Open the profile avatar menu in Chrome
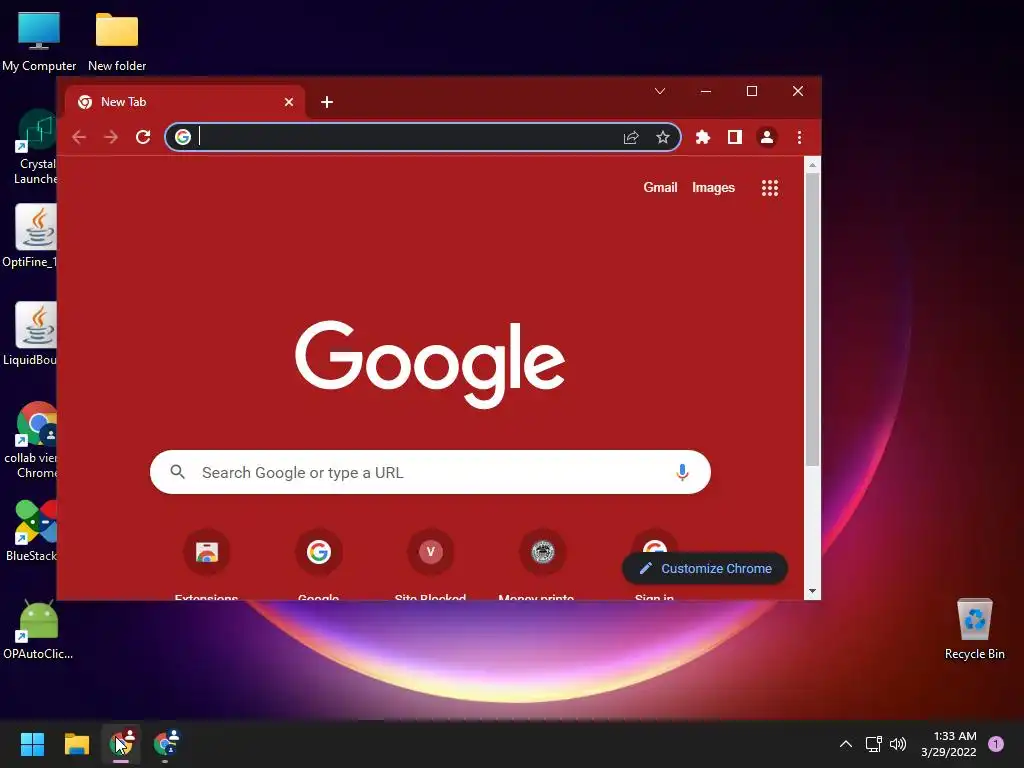Viewport: 1024px width, 768px height. [767, 137]
